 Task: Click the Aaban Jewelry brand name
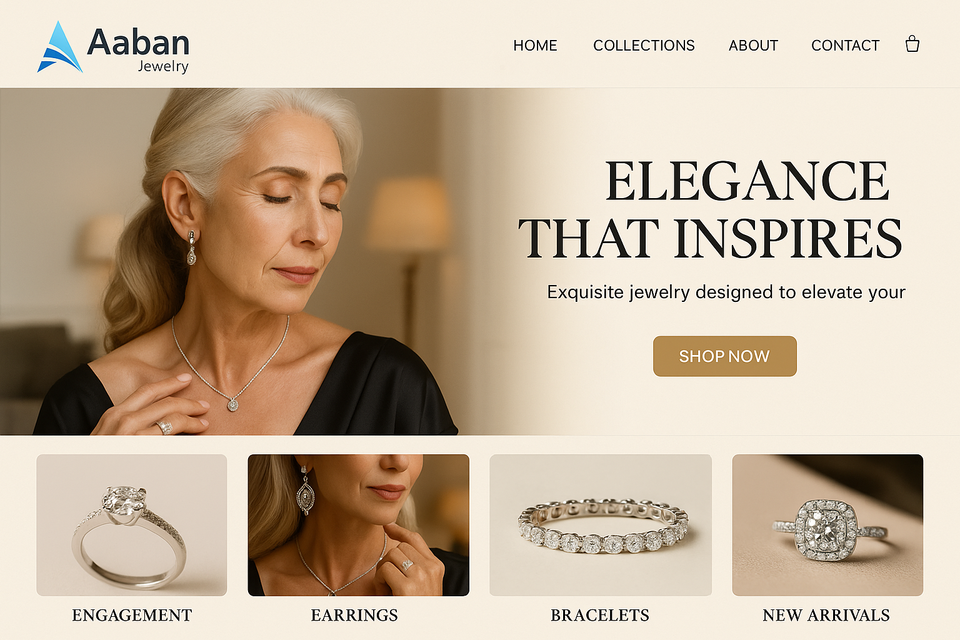(138, 50)
